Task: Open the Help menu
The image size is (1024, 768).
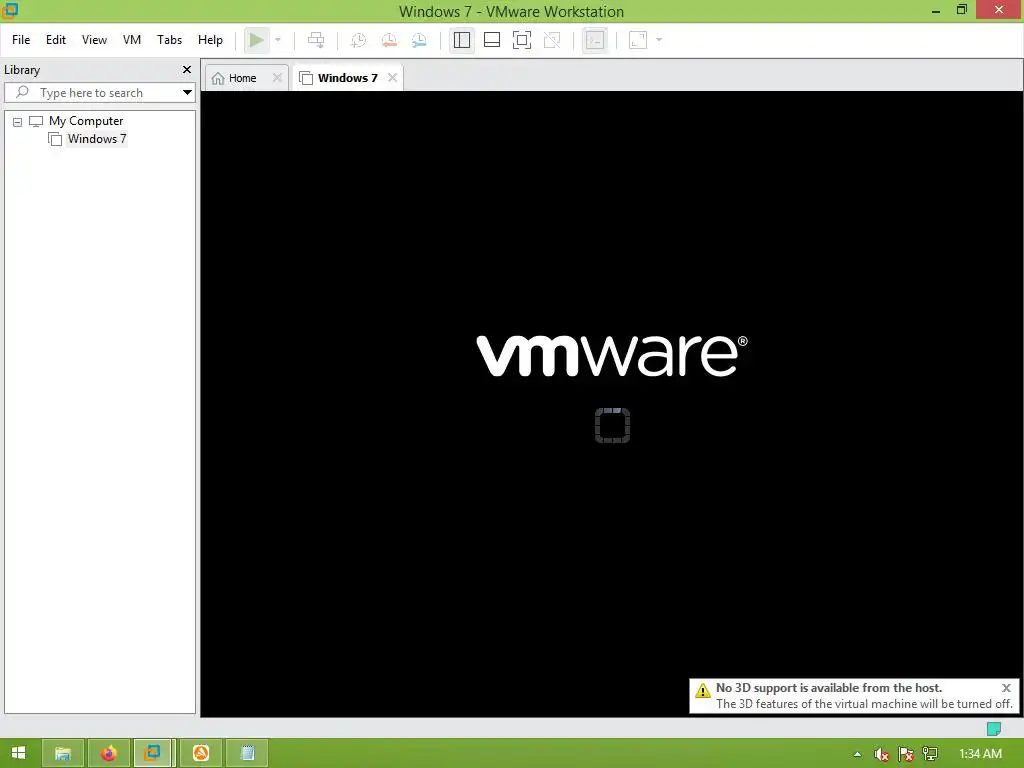Action: coord(210,40)
